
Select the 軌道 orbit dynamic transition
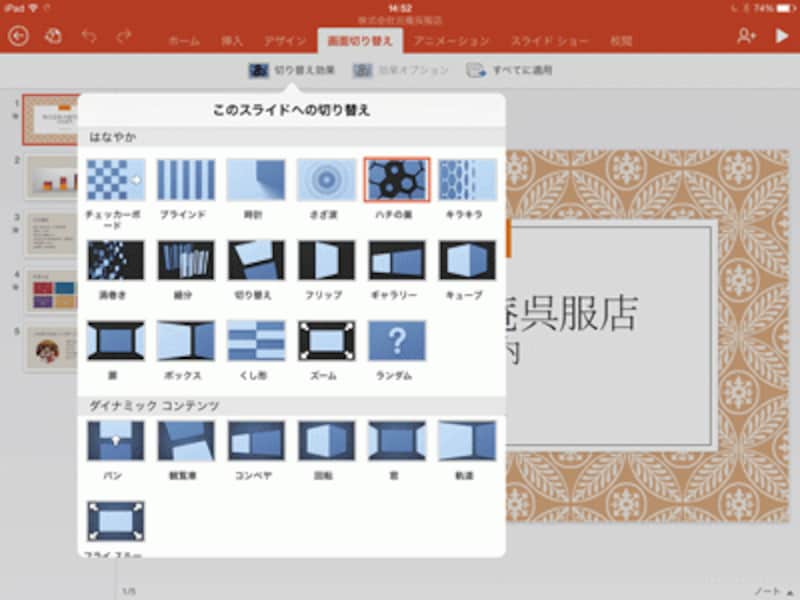(x=467, y=441)
